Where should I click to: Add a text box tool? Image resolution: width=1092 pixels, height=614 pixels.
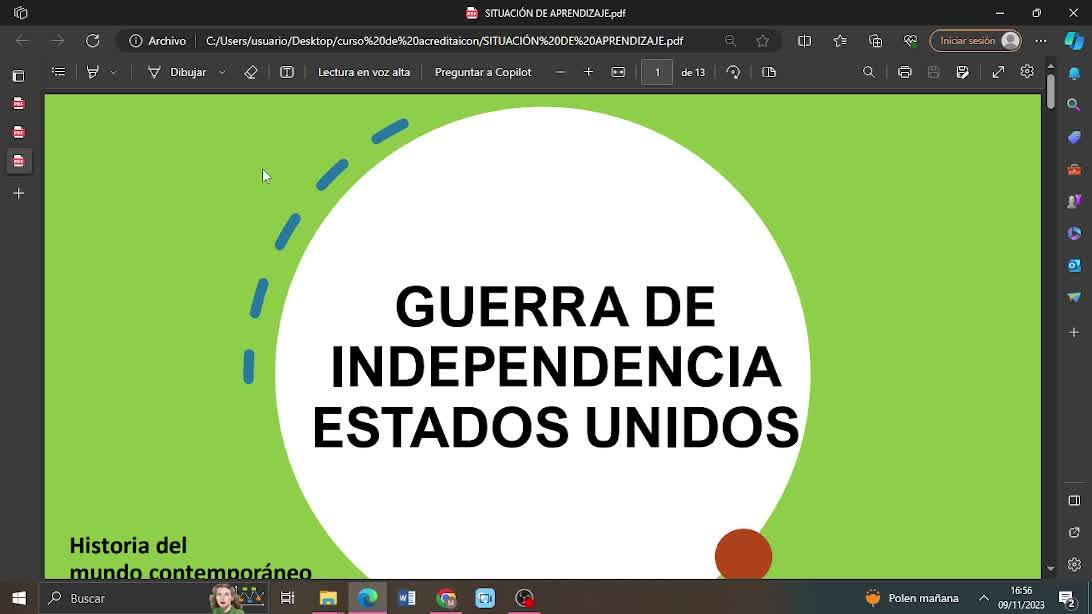pos(287,72)
